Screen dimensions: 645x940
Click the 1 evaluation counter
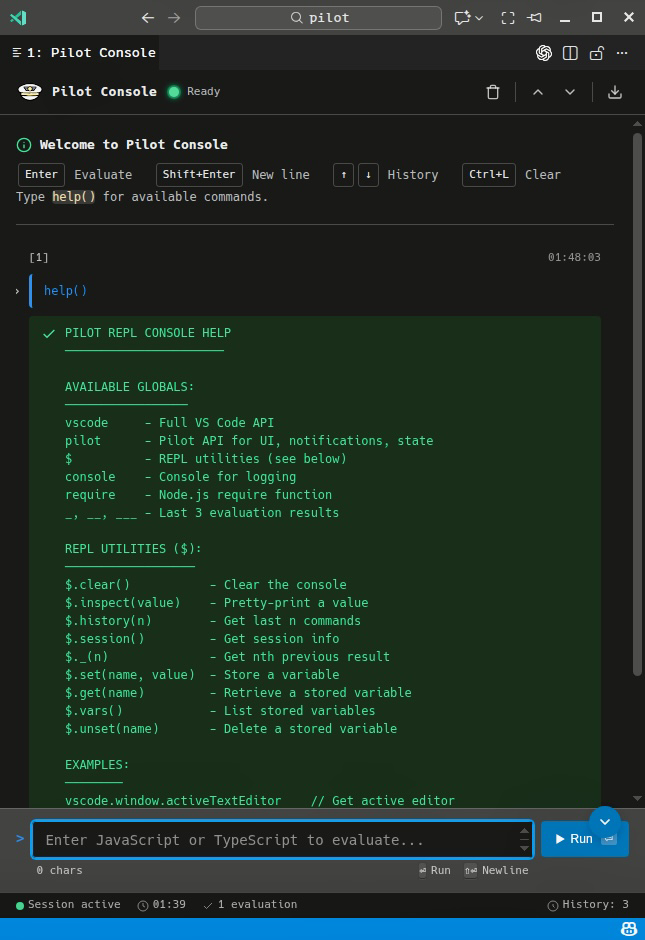pyautogui.click(x=251, y=905)
